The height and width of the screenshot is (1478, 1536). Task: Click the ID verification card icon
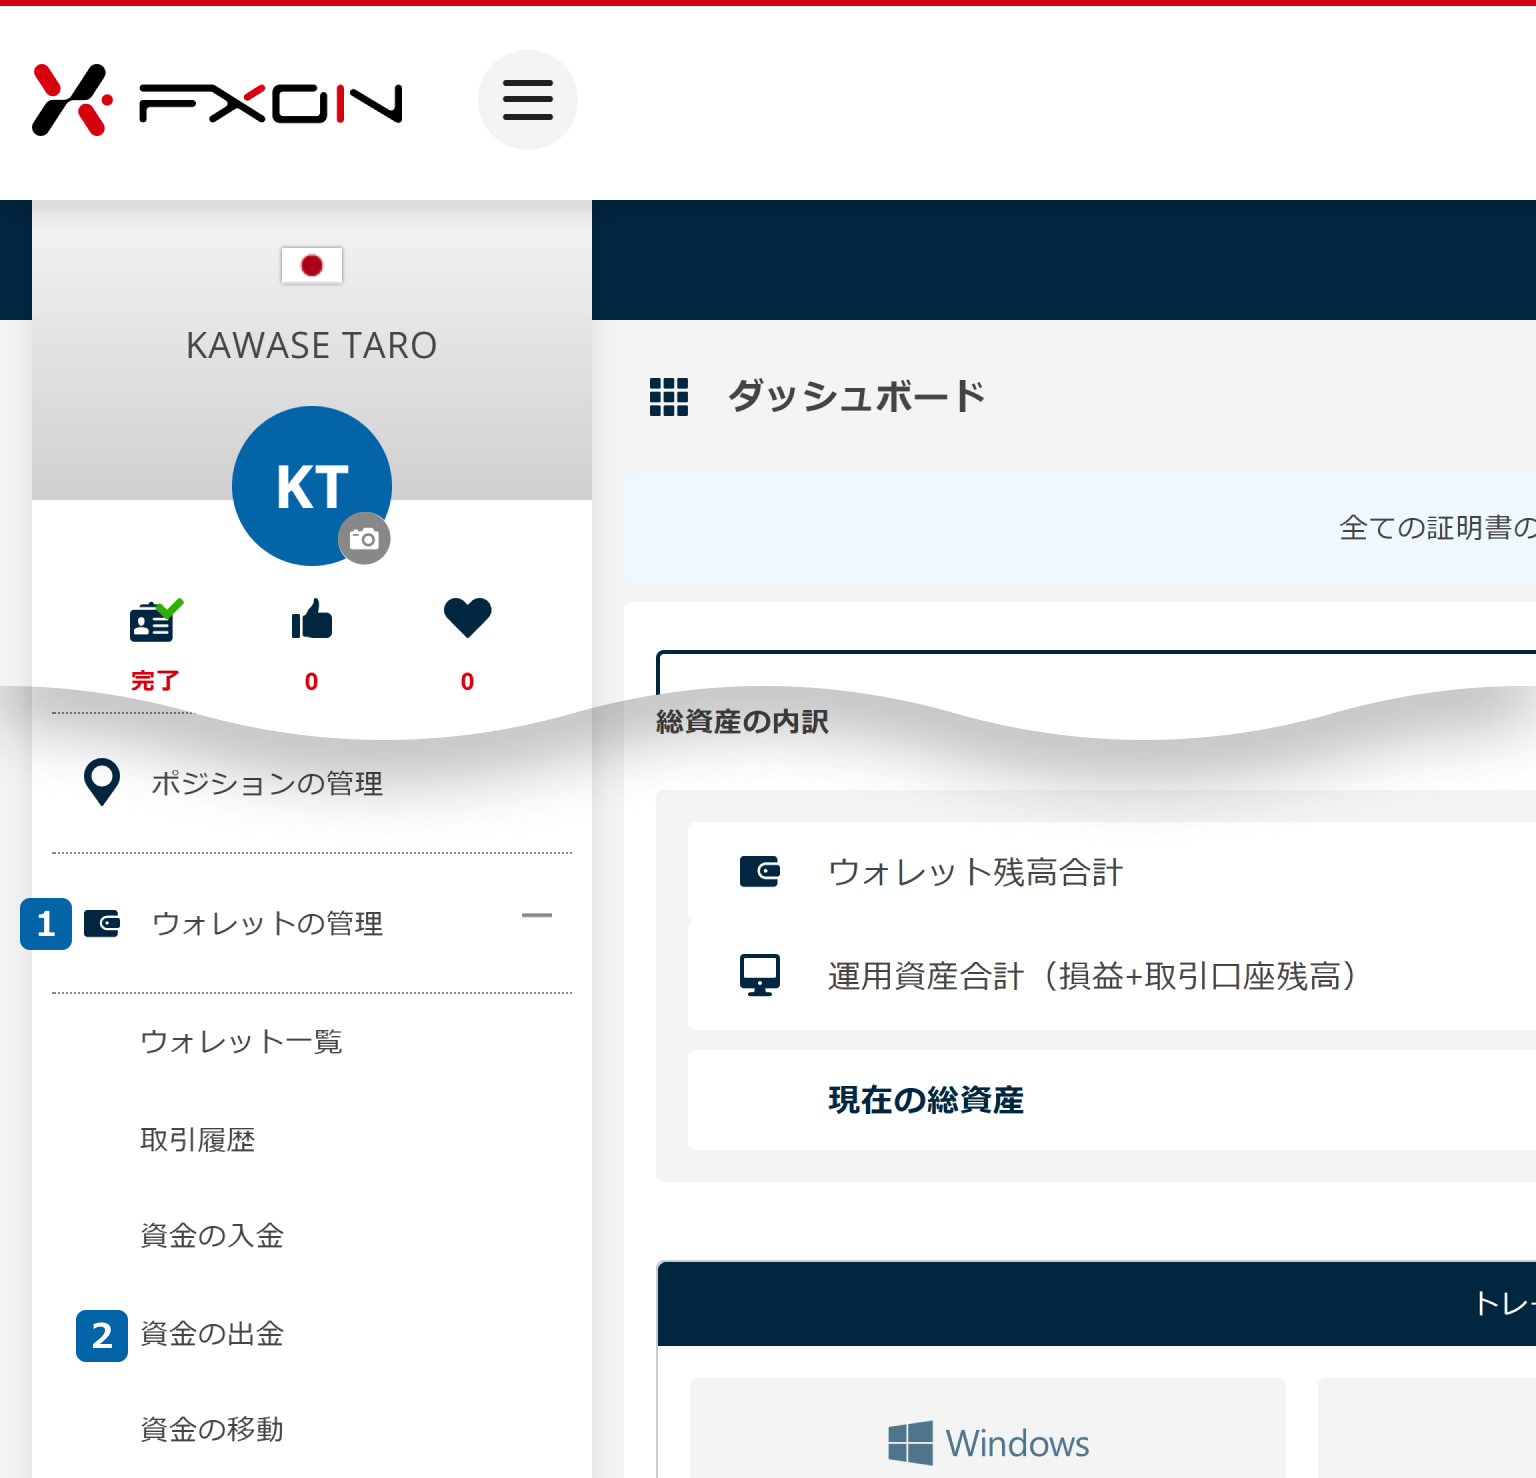[x=156, y=620]
